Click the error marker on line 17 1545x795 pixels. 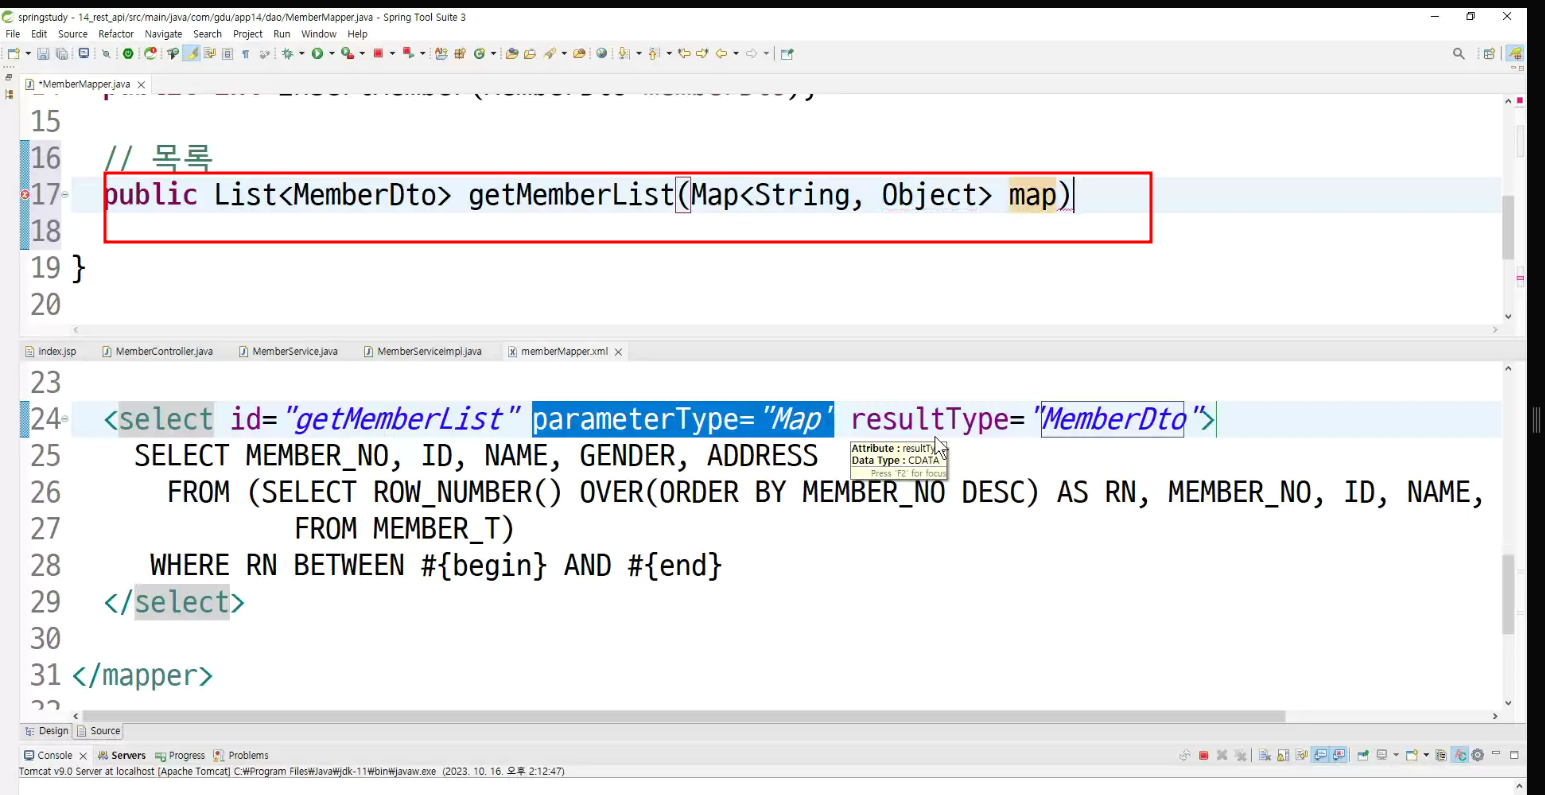pos(24,195)
